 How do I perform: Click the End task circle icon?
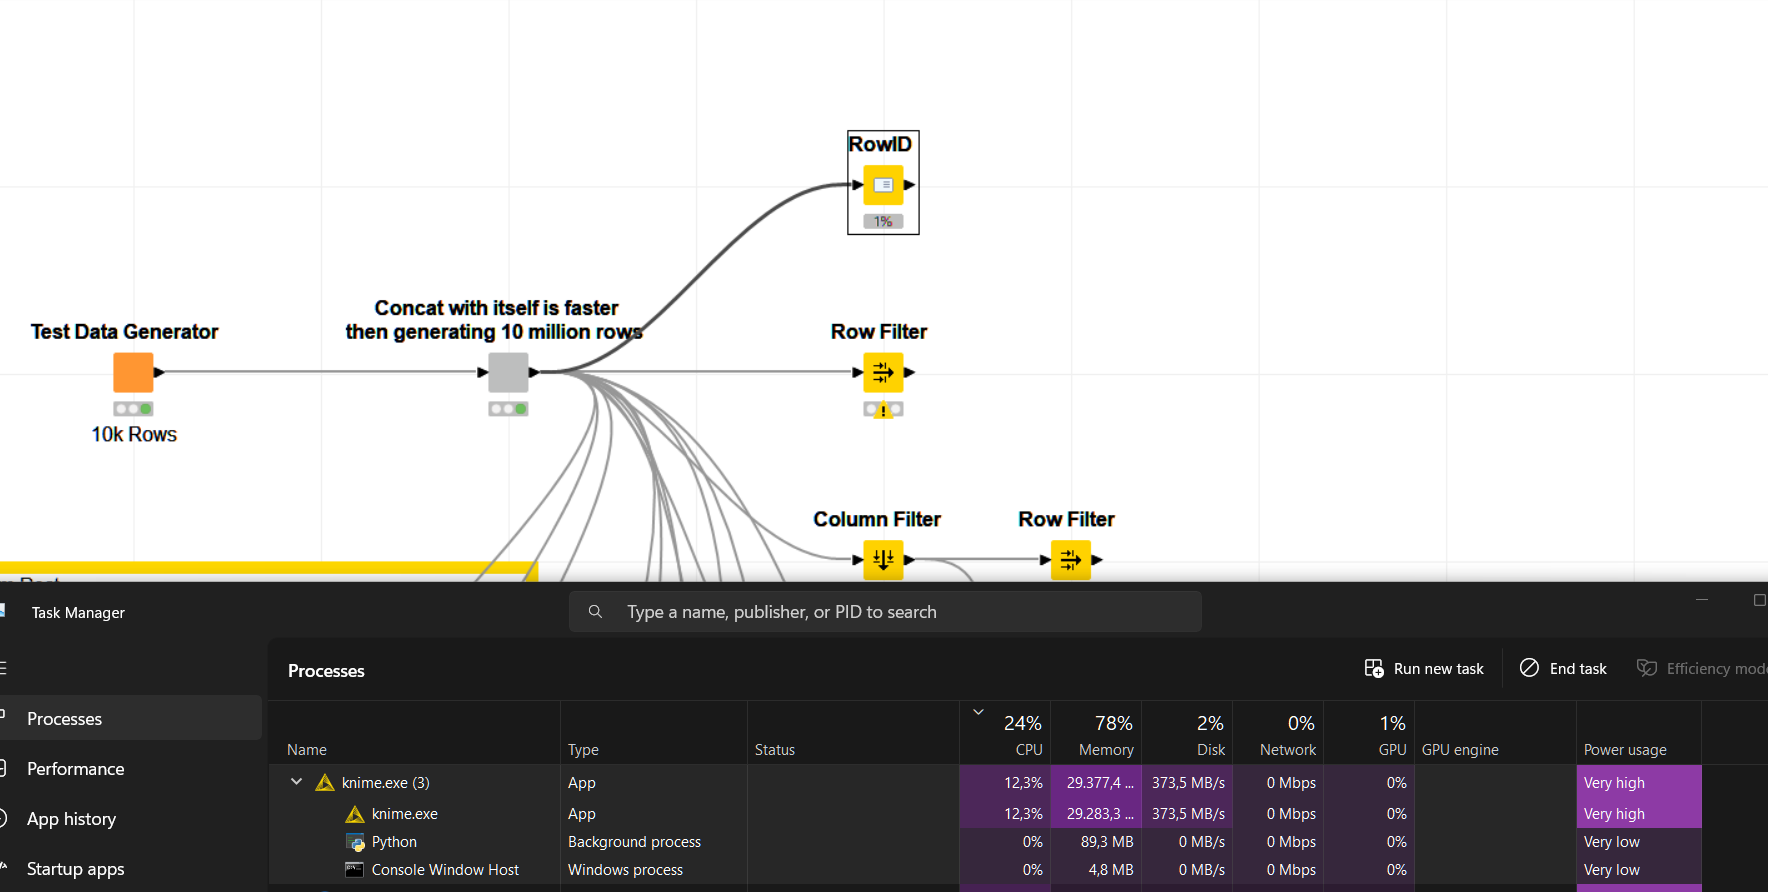pos(1529,667)
